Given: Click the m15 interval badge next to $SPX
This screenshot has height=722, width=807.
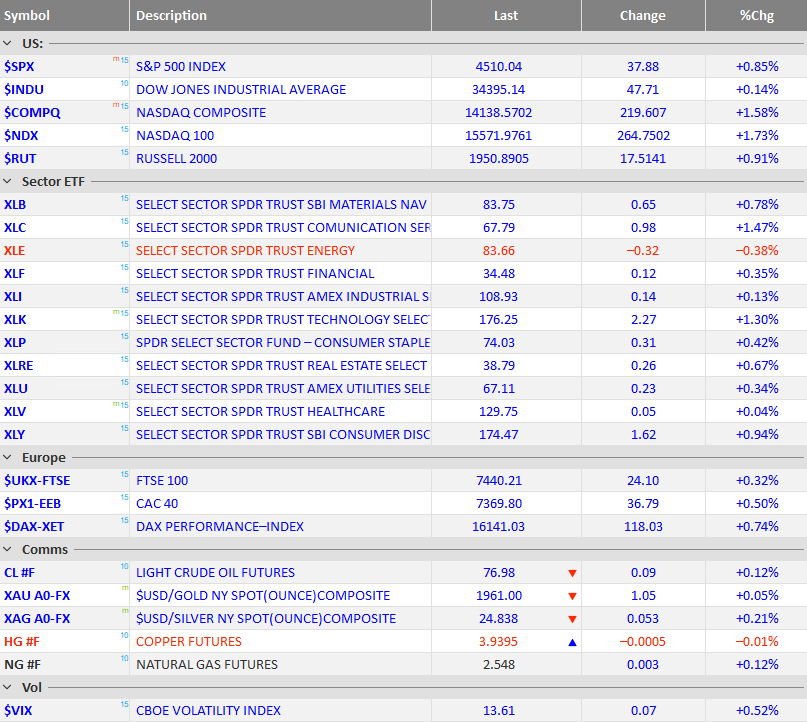Looking at the screenshot, I should (120, 60).
